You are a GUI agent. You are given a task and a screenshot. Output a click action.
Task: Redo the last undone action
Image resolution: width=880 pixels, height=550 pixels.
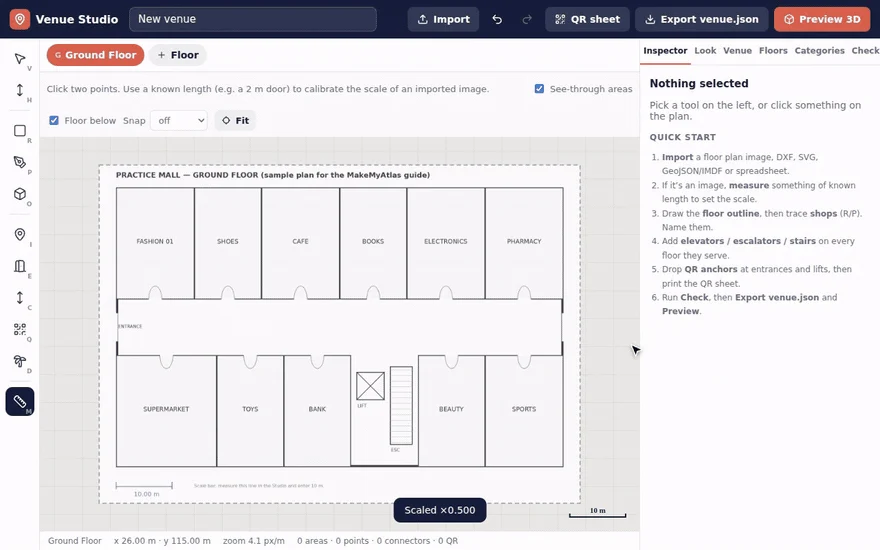tap(526, 19)
